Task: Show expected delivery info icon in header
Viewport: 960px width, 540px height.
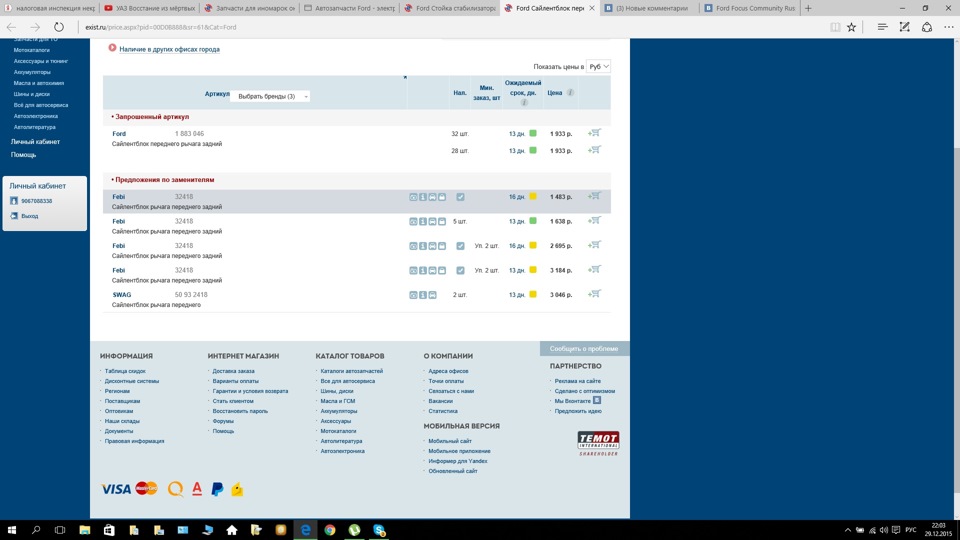Action: pos(524,103)
